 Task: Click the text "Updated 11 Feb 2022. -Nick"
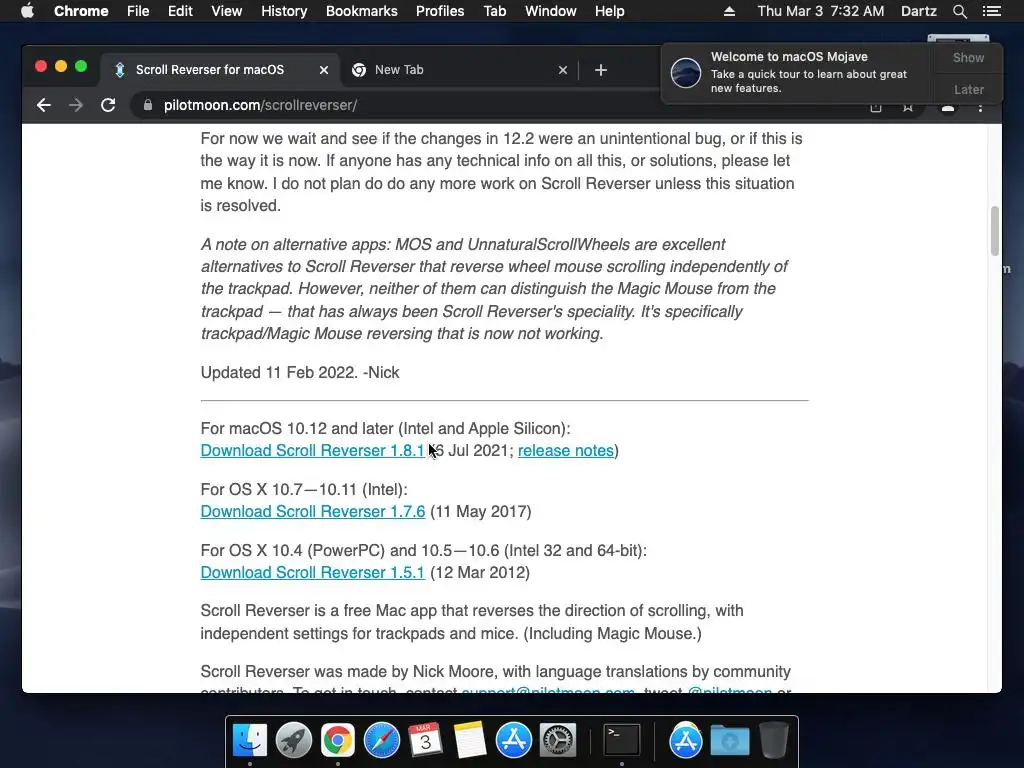(300, 372)
